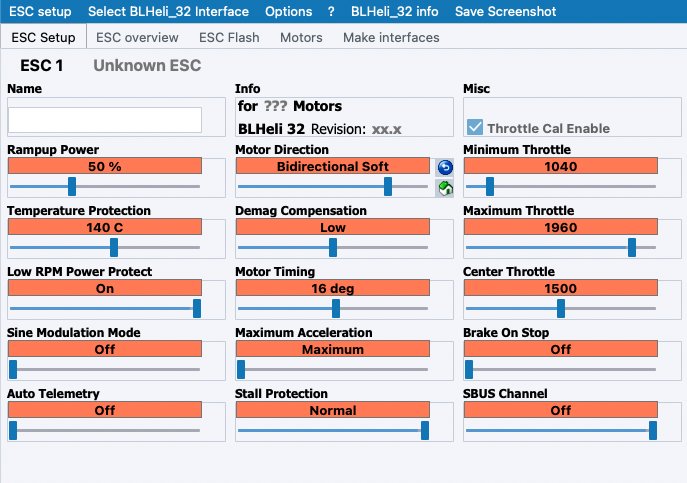
Task: Open the BLHeli_32 info menu
Action: tap(394, 11)
